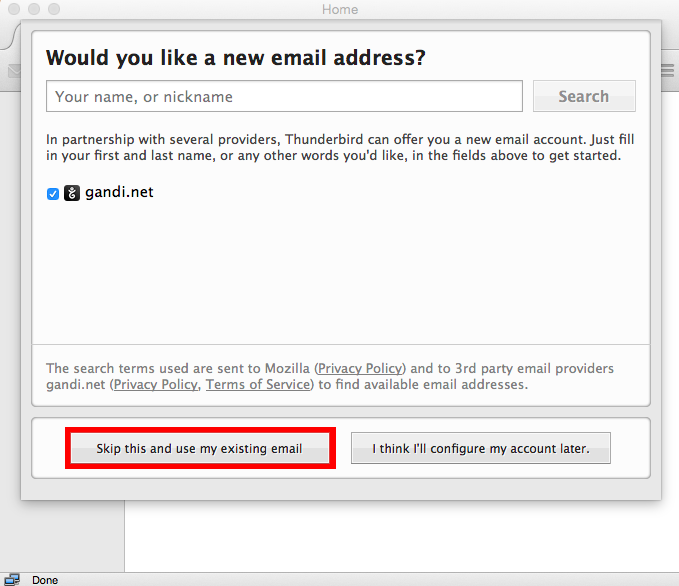679x586 pixels.
Task: Open the gandi.net Terms of Service link
Action: 258,385
